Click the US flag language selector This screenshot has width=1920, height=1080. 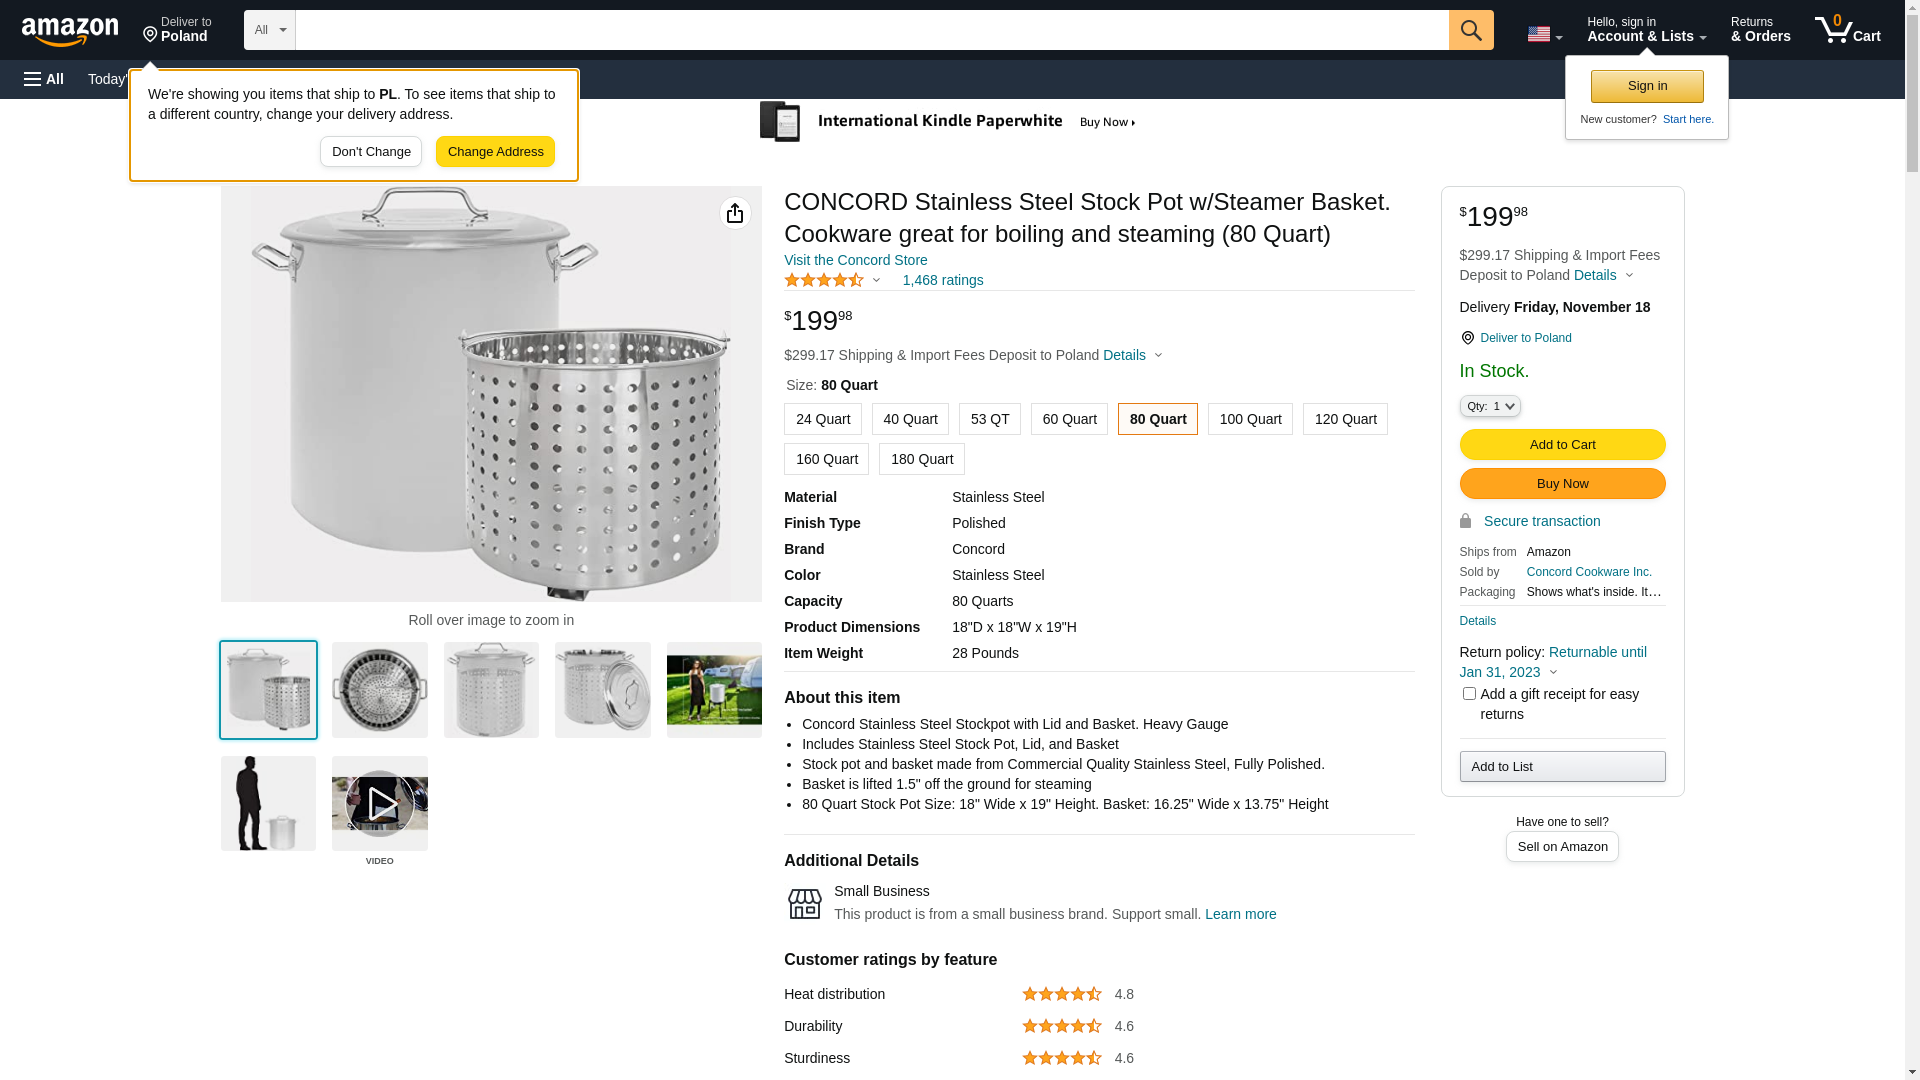coord(1544,34)
